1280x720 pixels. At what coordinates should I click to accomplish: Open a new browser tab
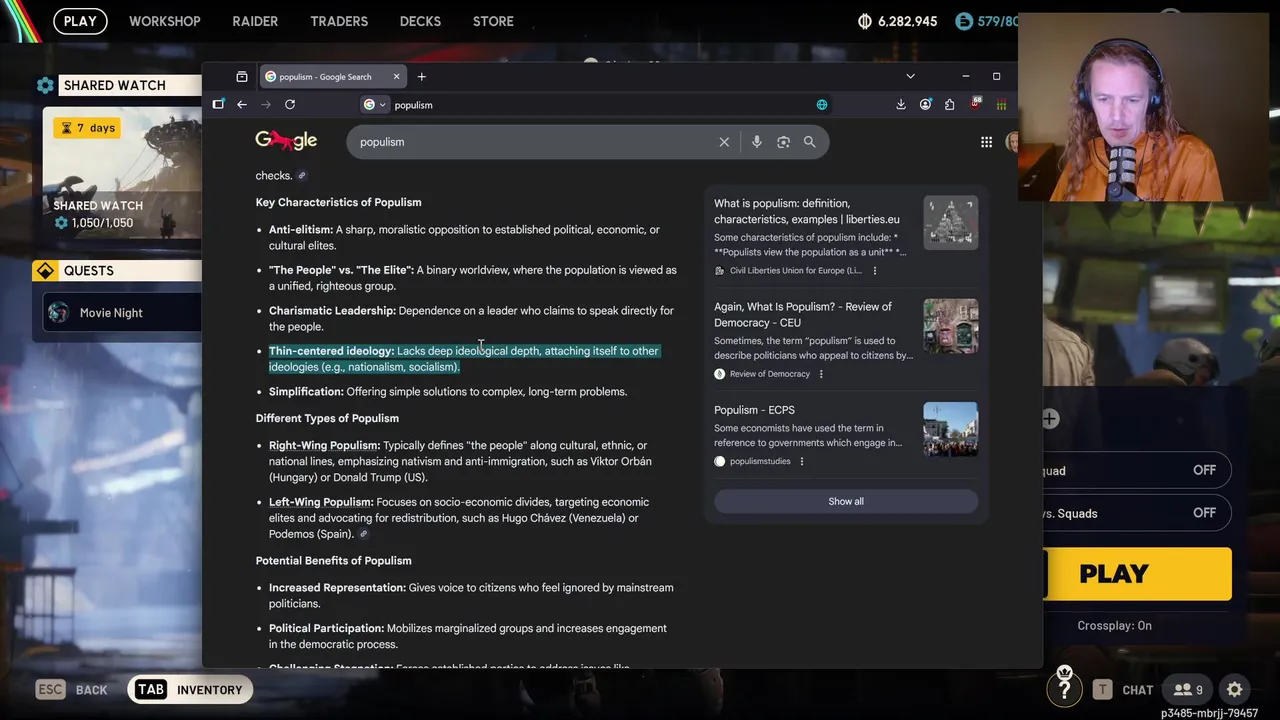[422, 77]
